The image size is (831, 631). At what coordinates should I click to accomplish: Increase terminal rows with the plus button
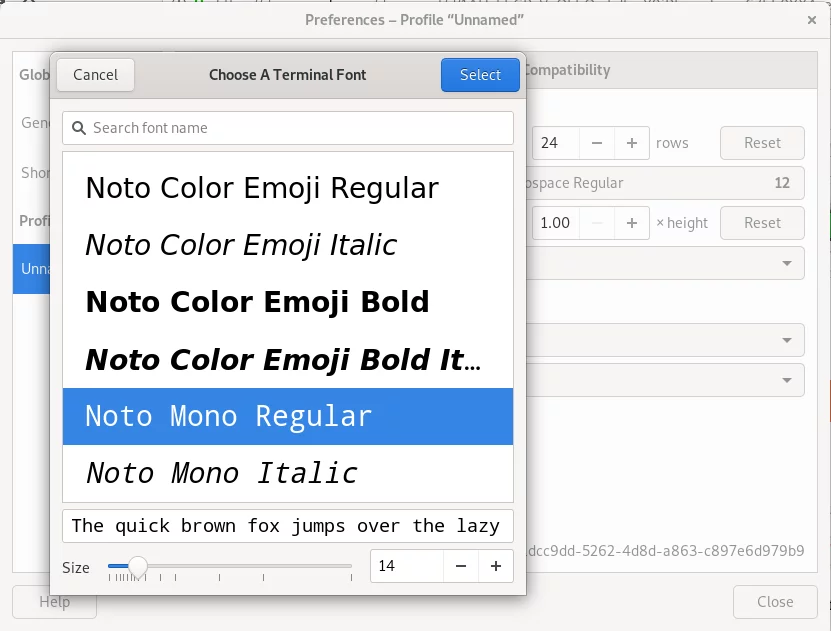[x=632, y=143]
